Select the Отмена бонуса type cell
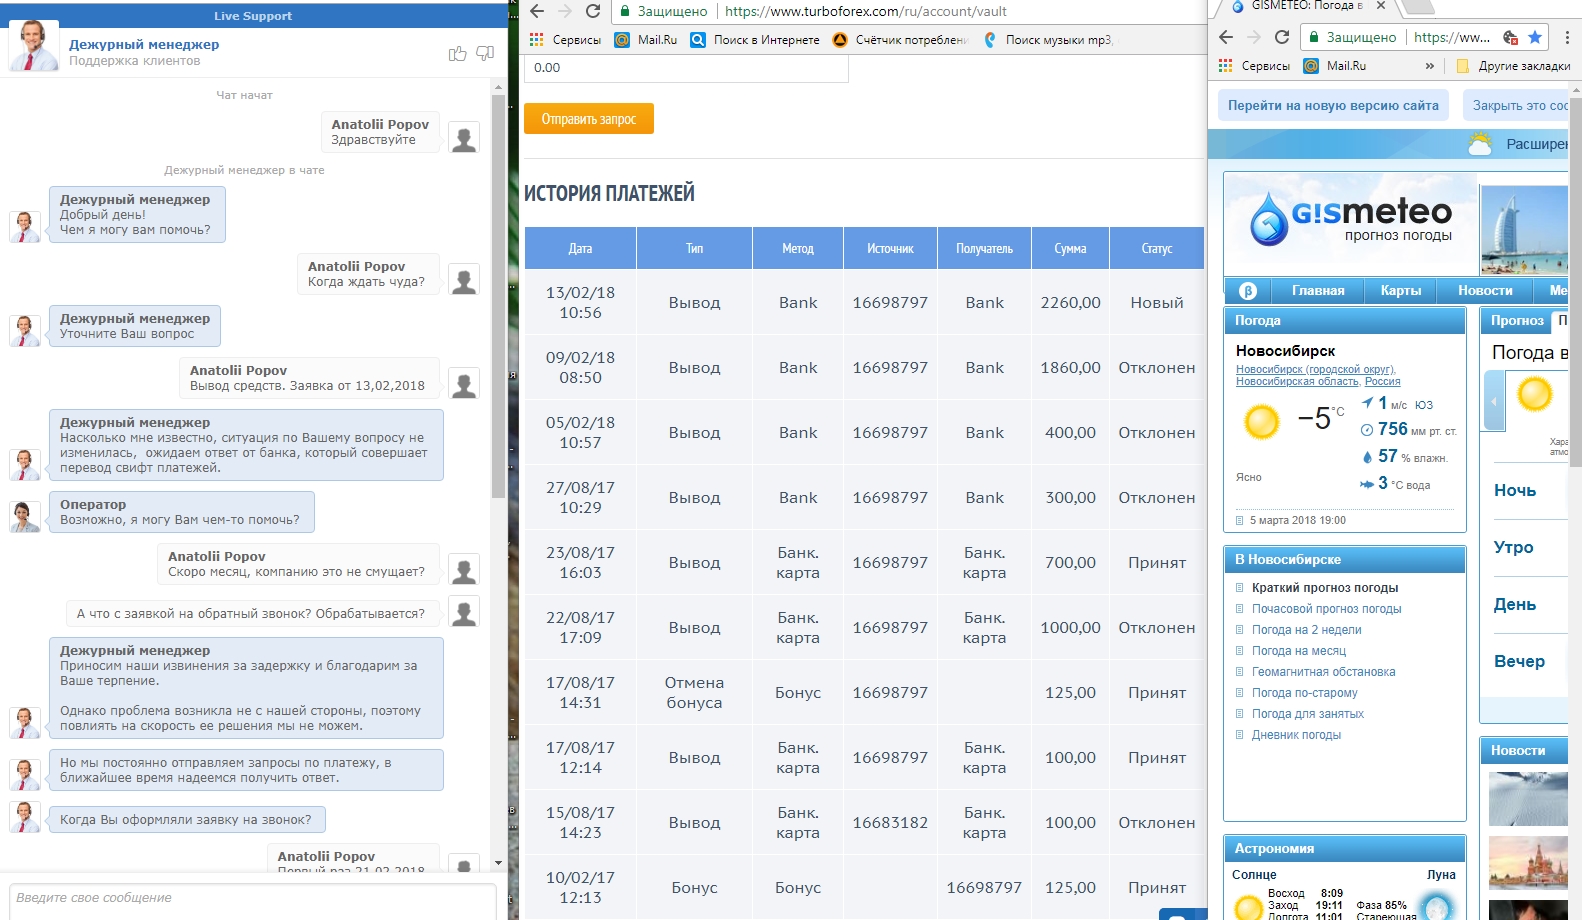Screen dimensions: 1582x920 pos(694,693)
